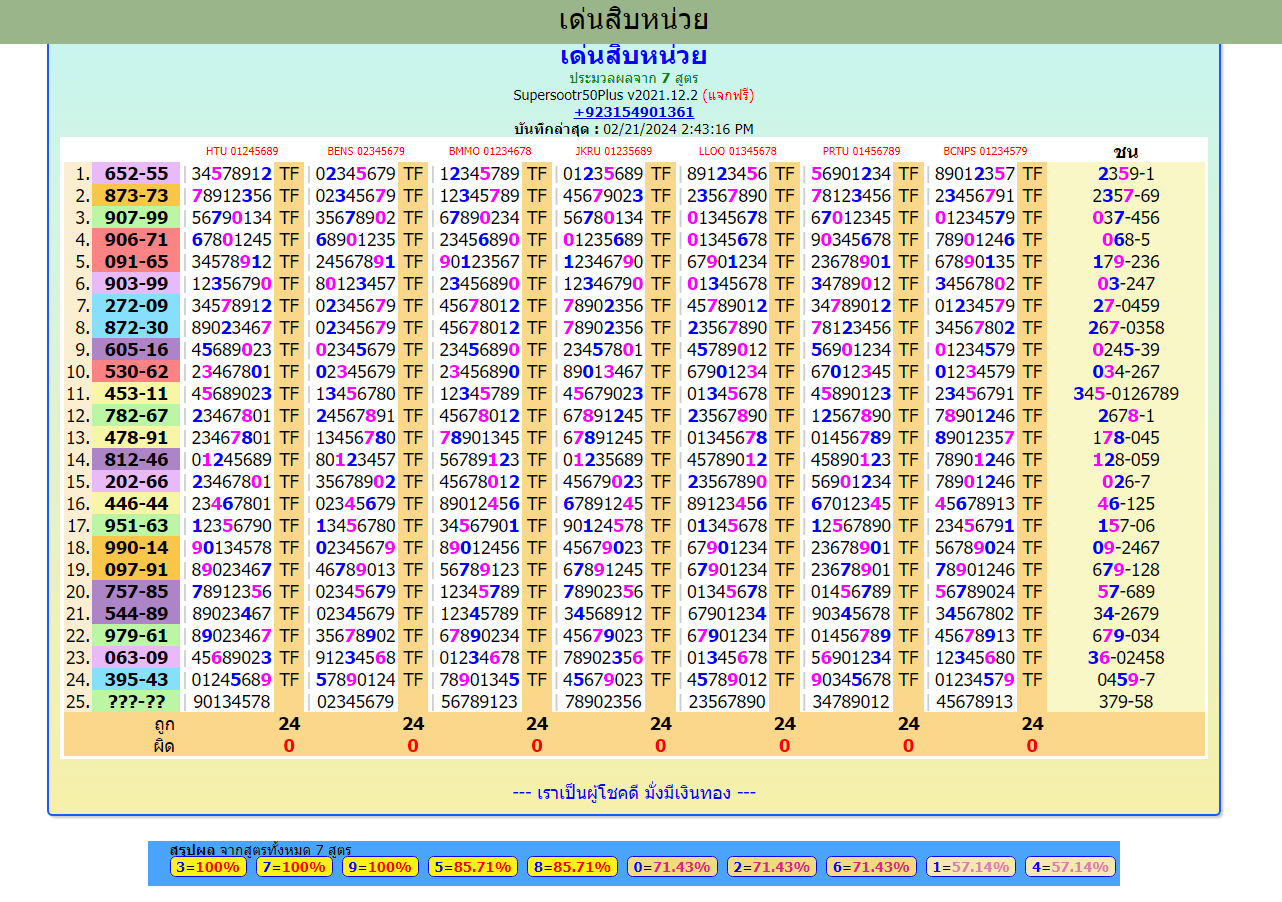
Task: Select the result cell 605-16
Action: coord(136,349)
